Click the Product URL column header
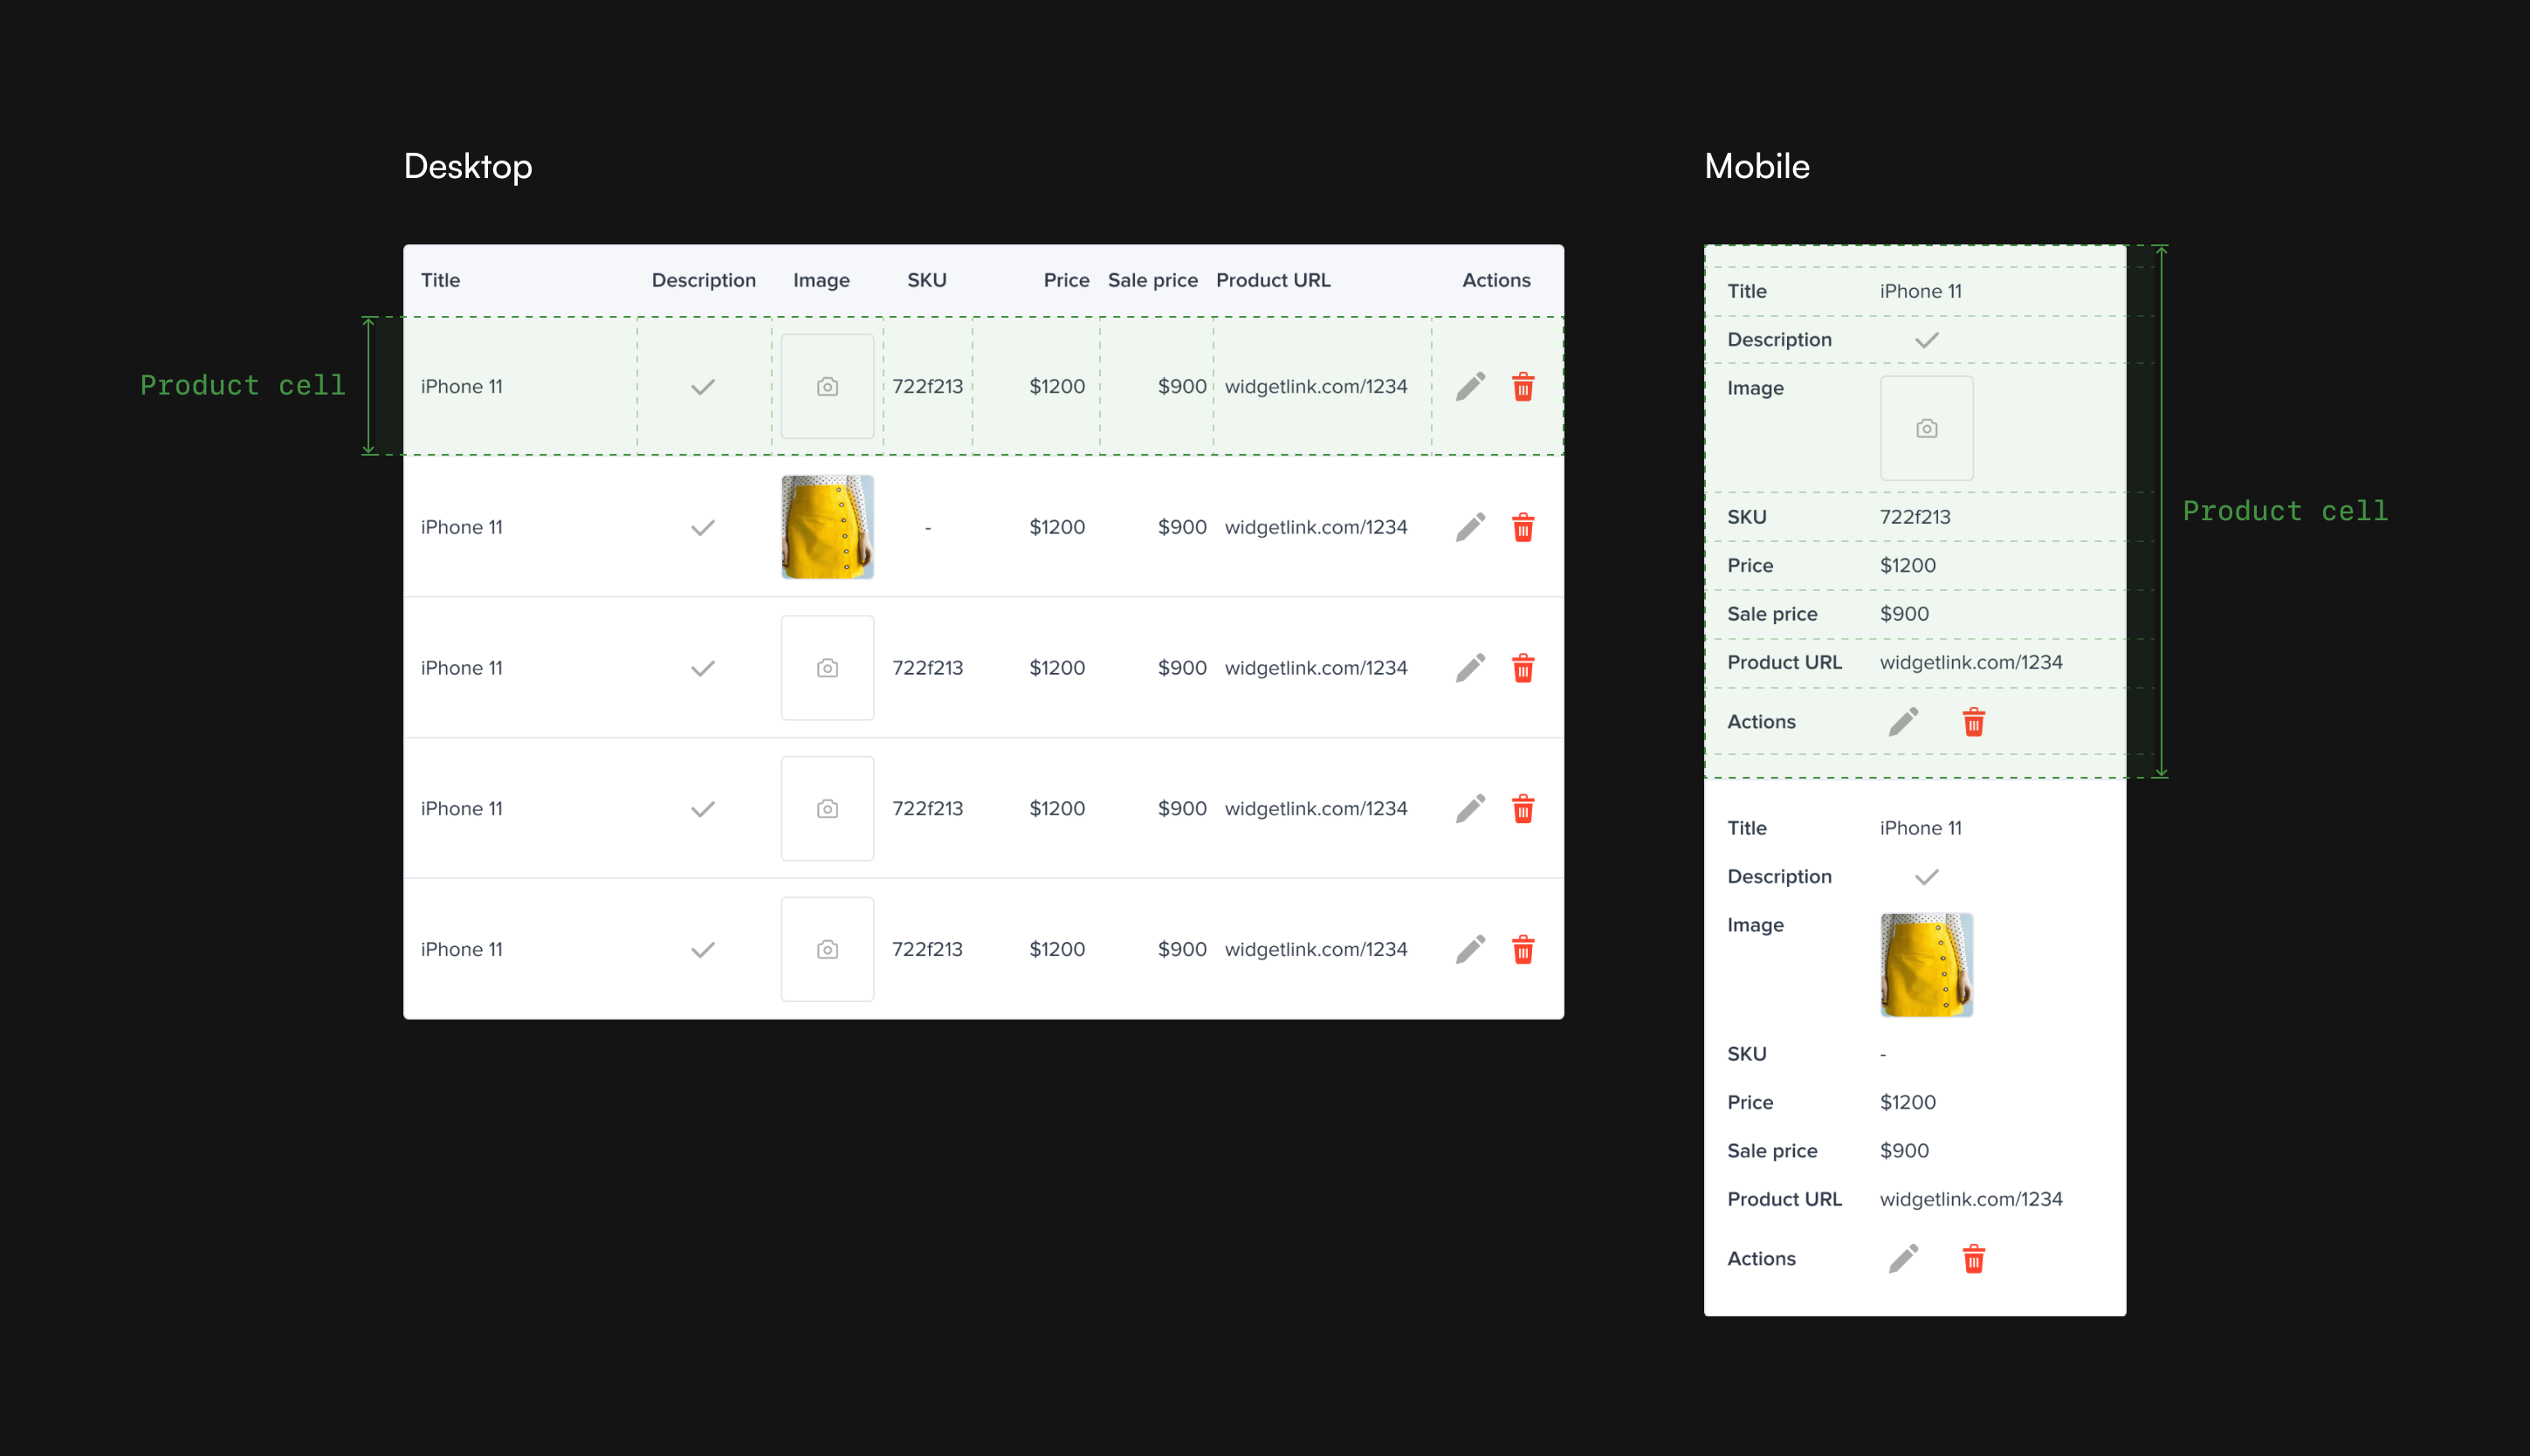This screenshot has width=2530, height=1456. pos(1273,280)
